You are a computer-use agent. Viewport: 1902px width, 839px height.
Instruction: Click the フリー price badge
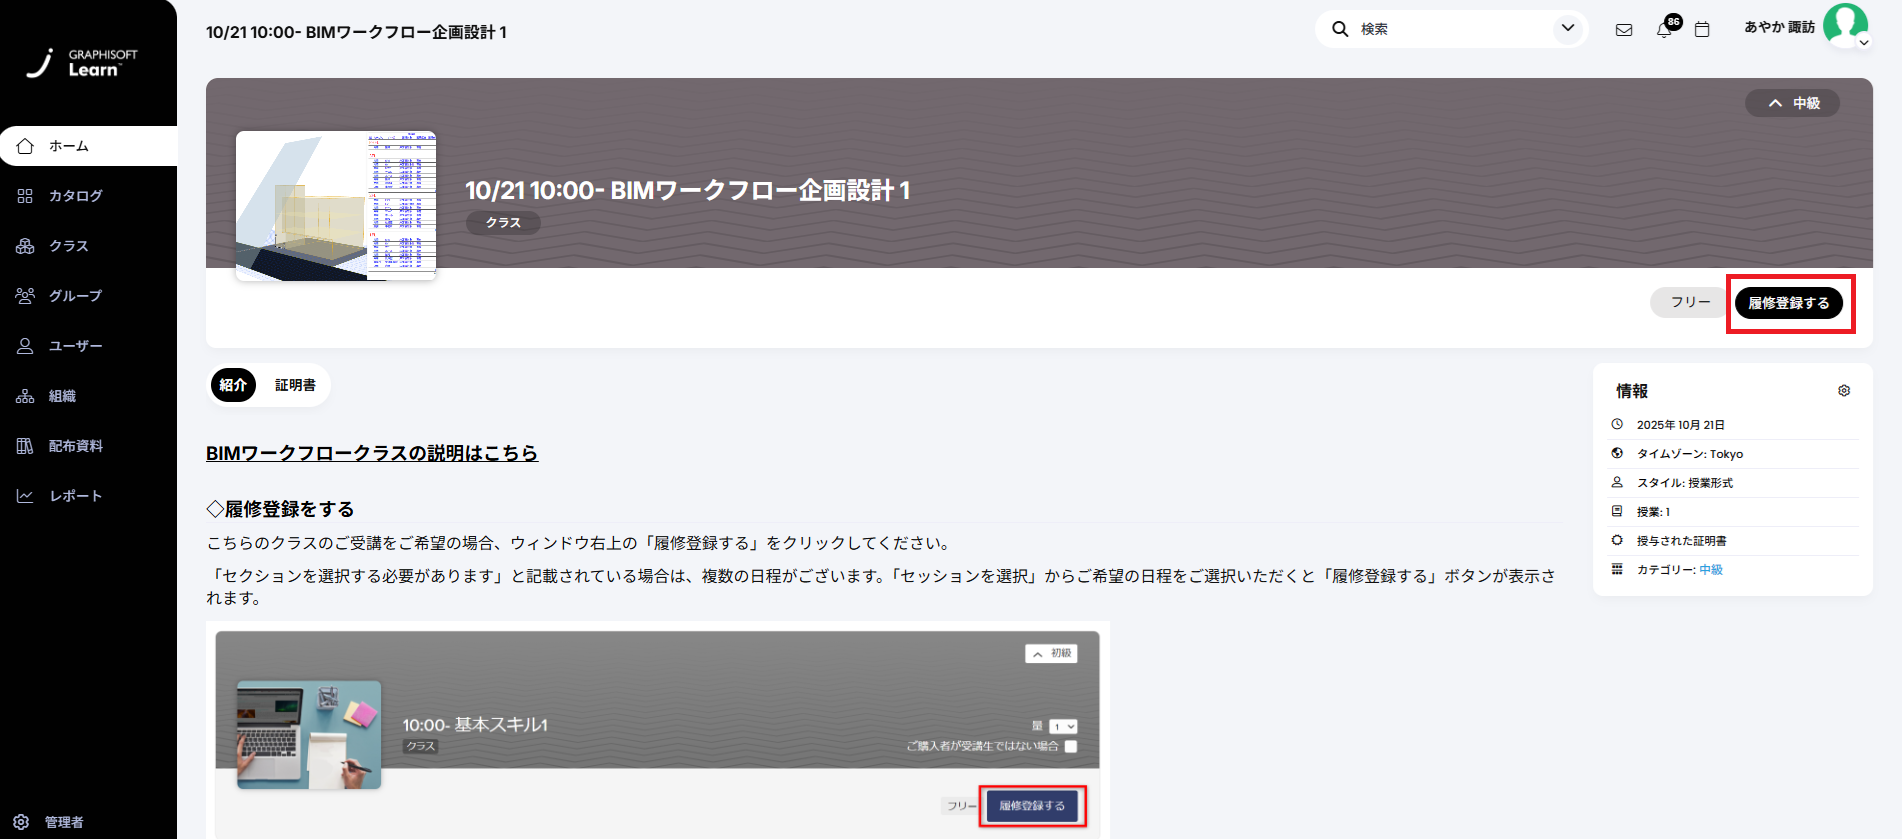coord(1690,302)
